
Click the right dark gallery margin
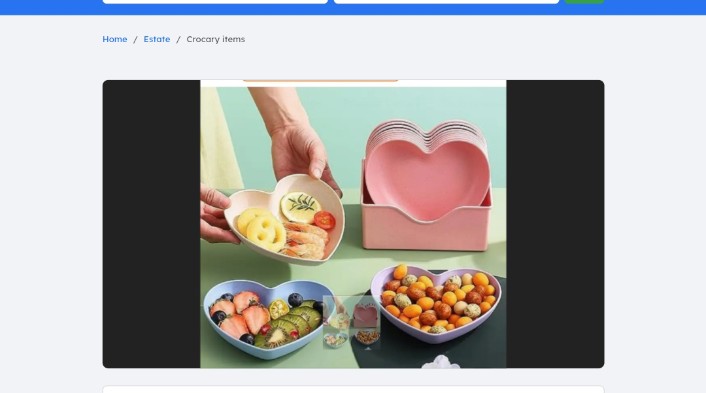coord(555,224)
